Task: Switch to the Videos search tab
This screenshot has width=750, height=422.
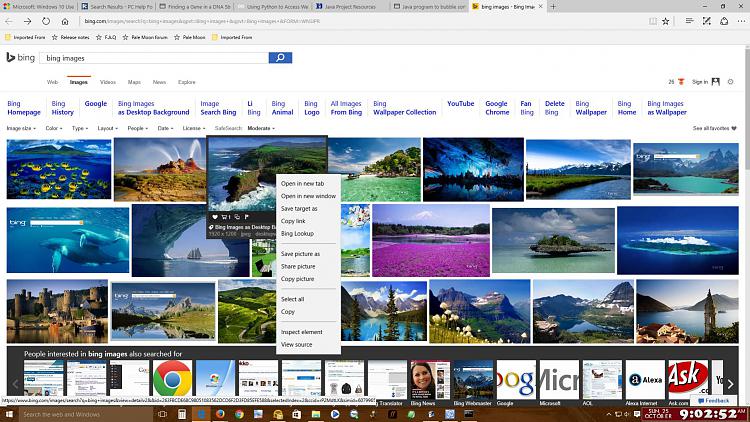Action: pos(108,82)
